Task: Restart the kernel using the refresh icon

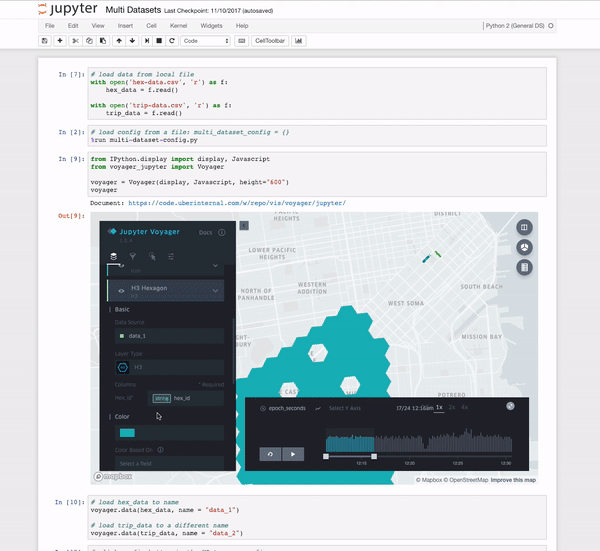Action: click(172, 41)
